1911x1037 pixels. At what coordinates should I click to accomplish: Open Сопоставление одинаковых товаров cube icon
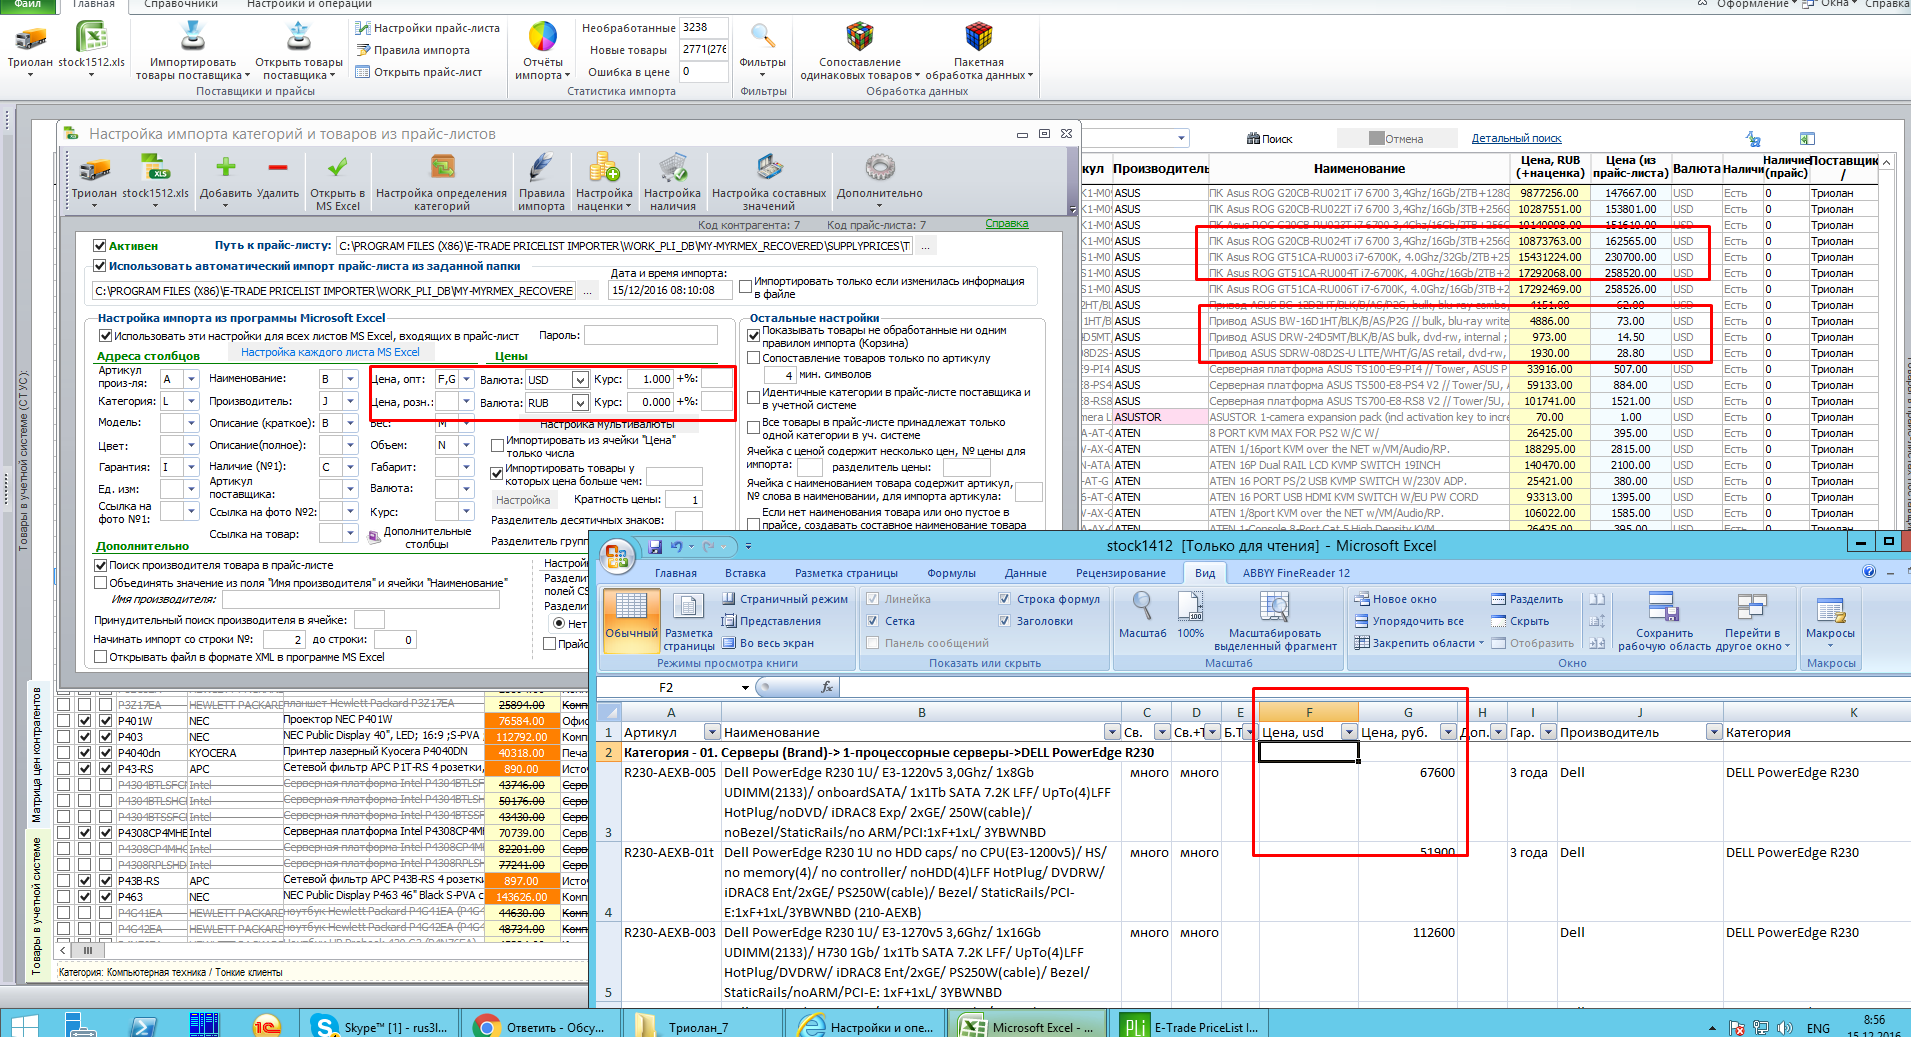tap(859, 37)
